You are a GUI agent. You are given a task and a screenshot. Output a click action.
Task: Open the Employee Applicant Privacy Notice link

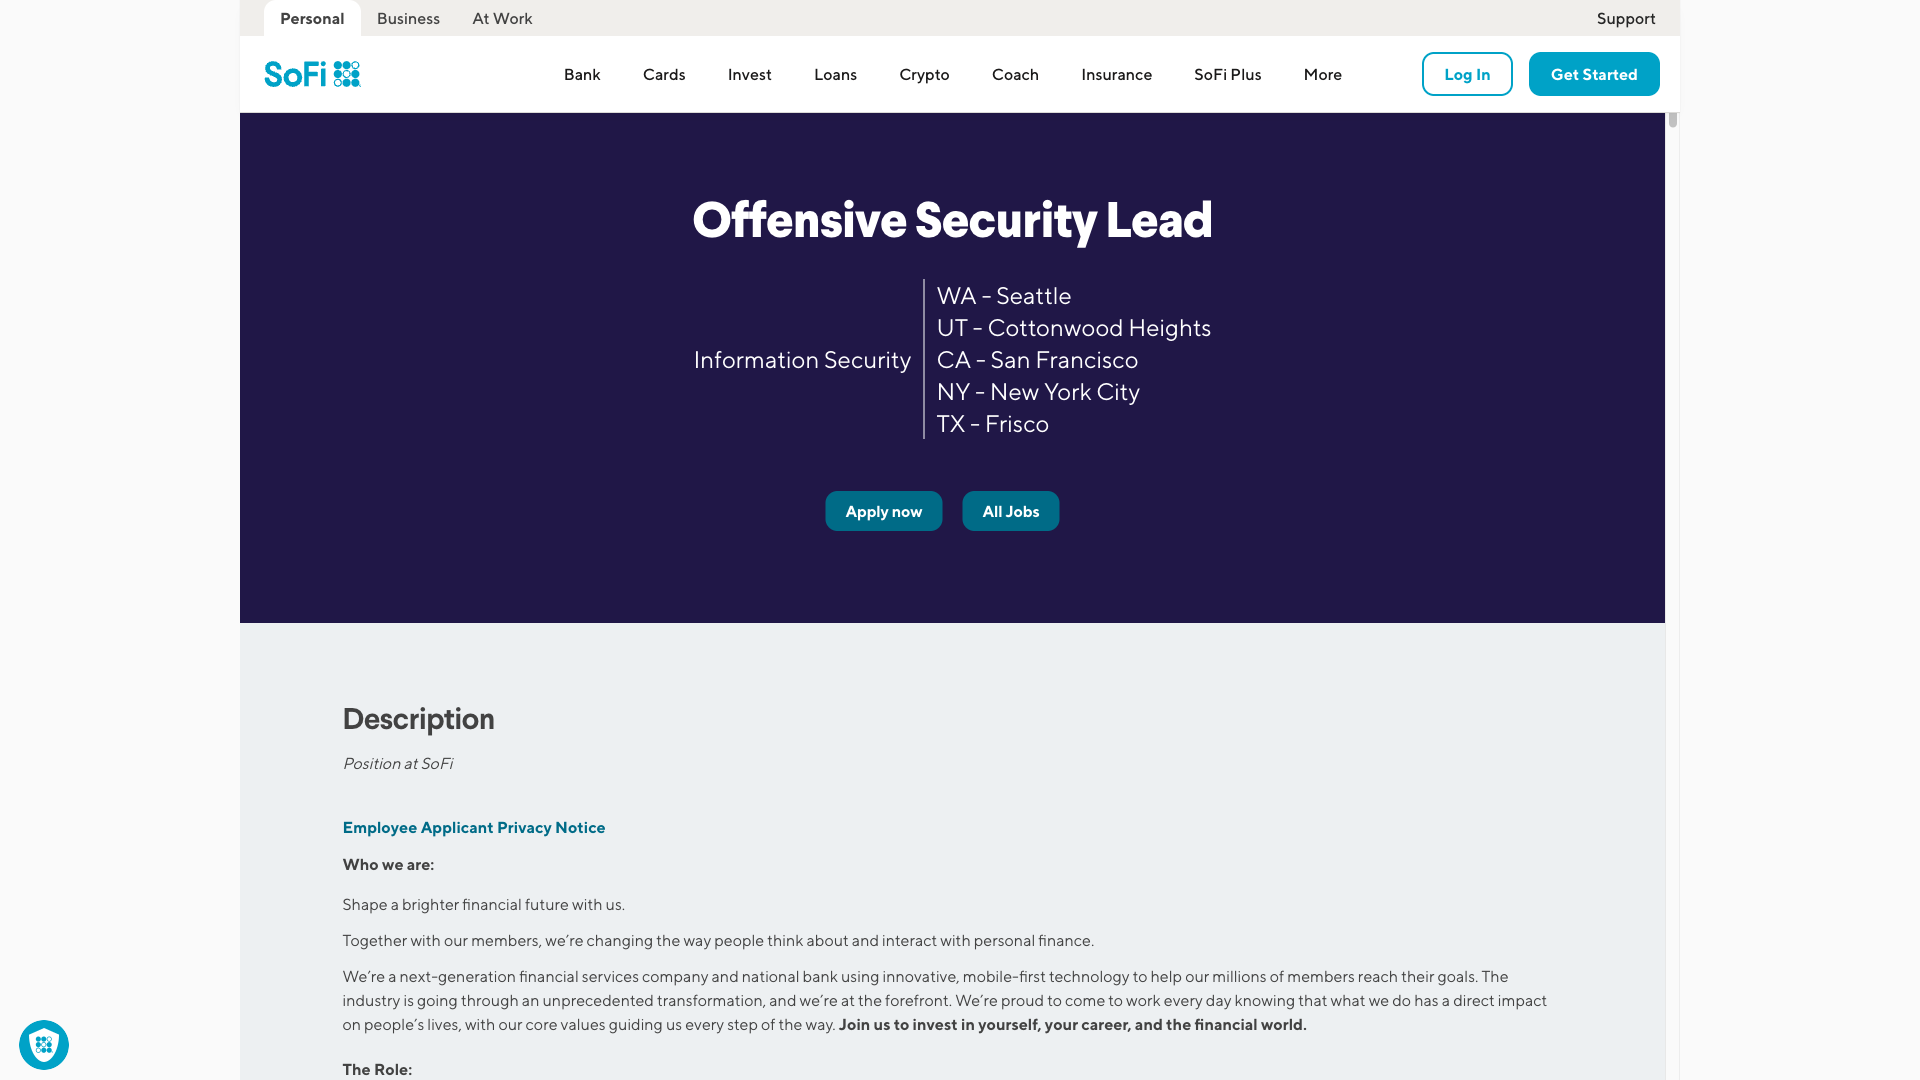coord(473,827)
